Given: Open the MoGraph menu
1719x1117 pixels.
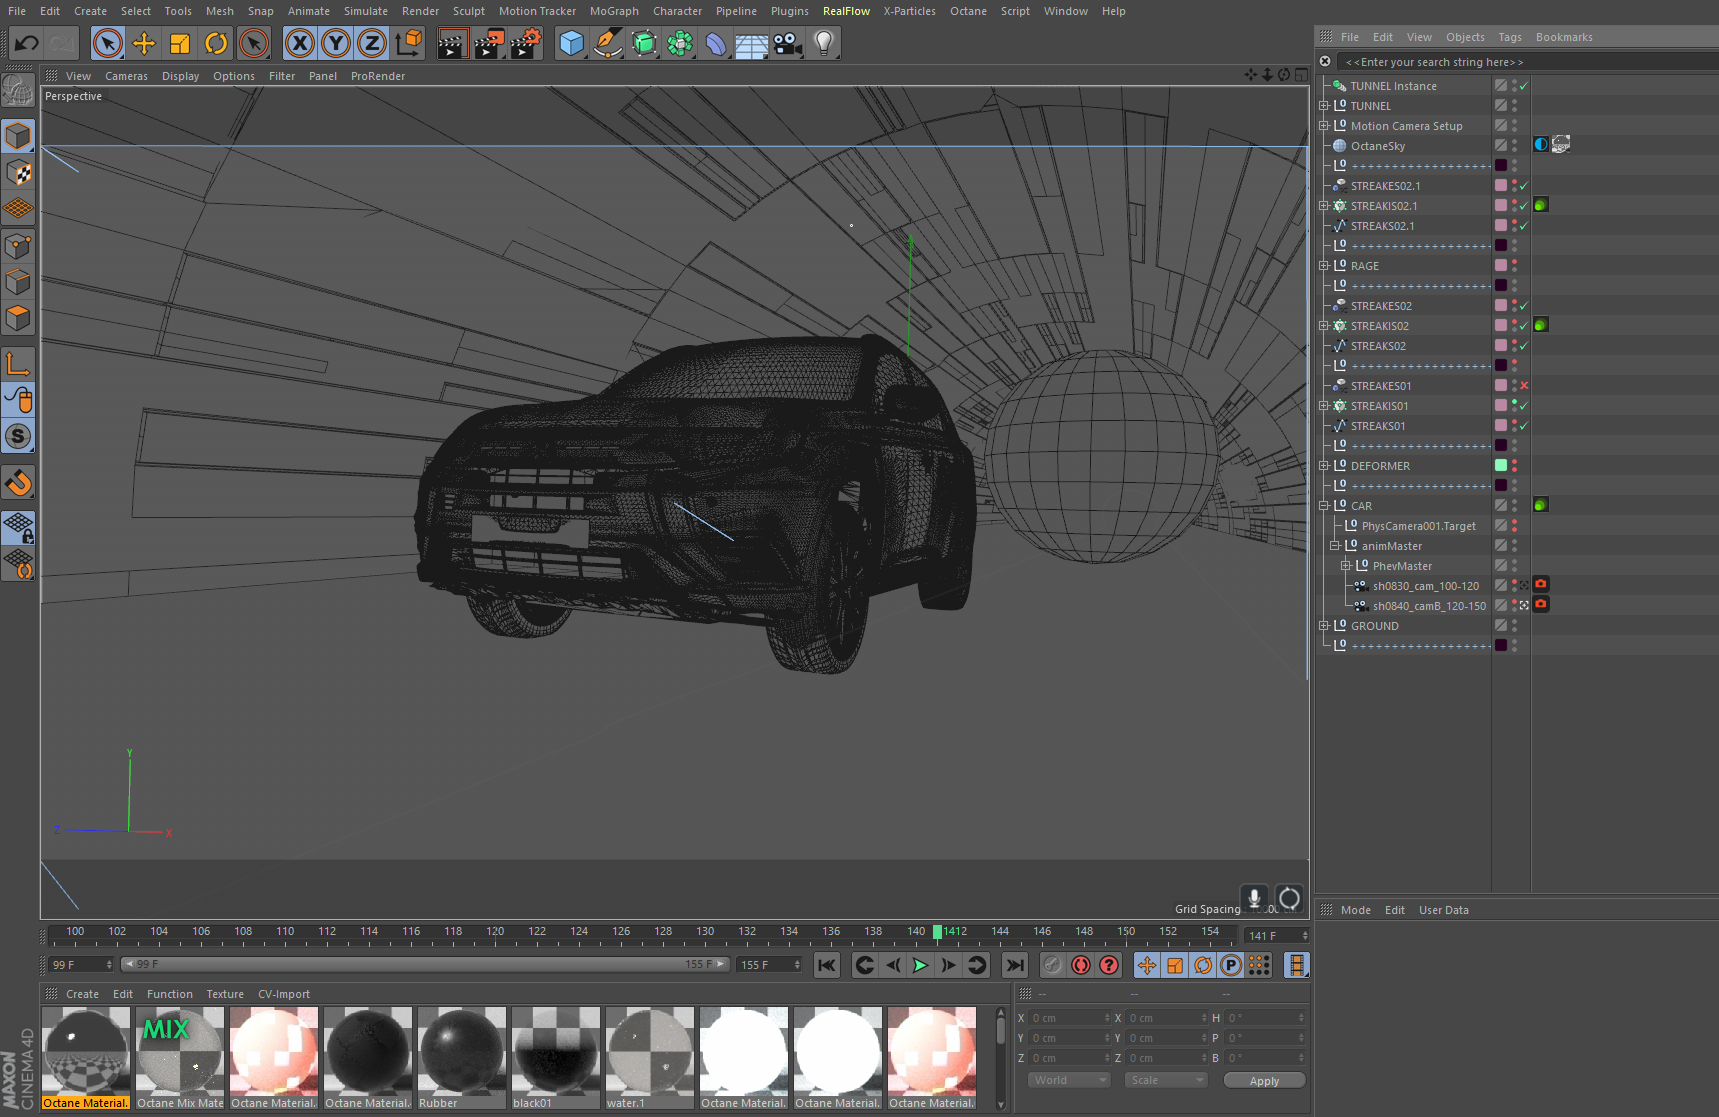Looking at the screenshot, I should tap(613, 11).
